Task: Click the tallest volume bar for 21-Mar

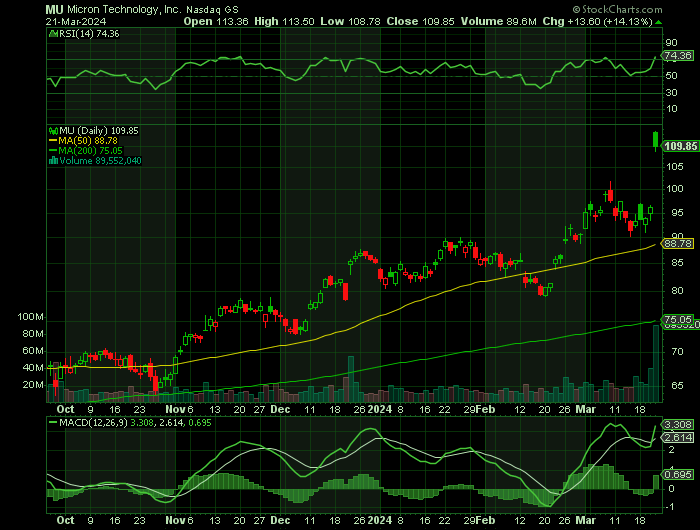Action: [655, 363]
